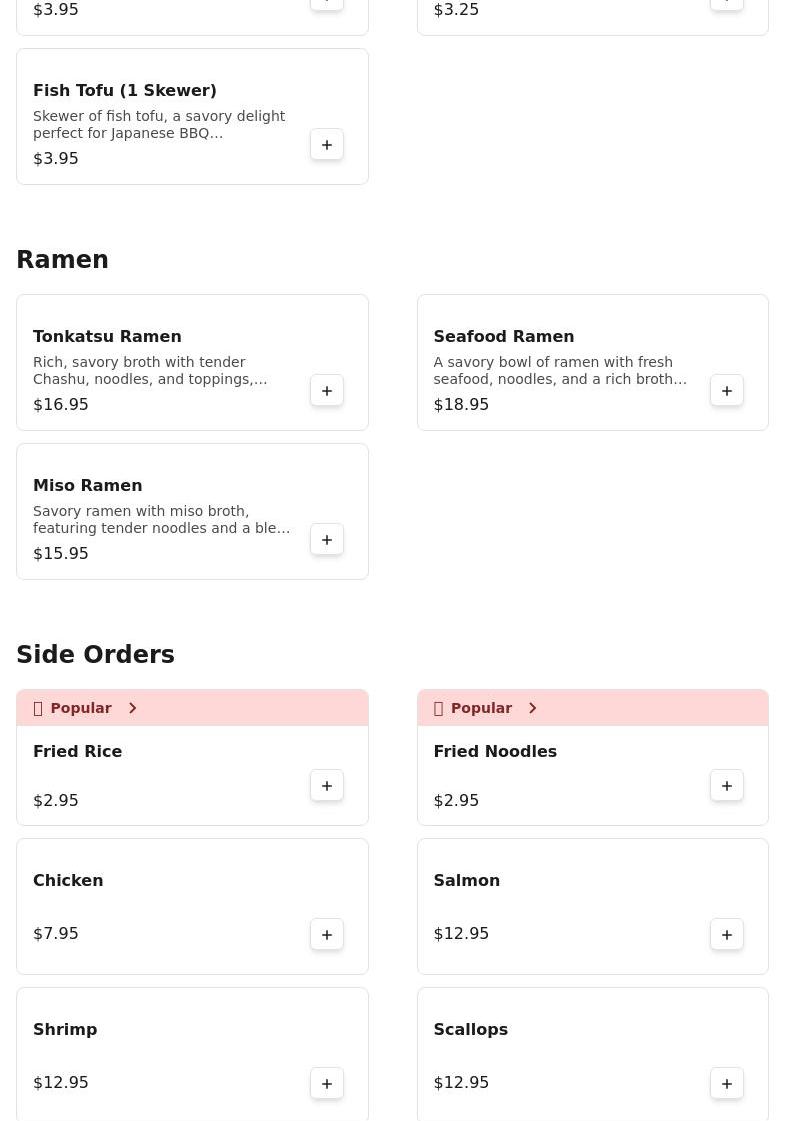
Task: Expand Popular chevron above Fried Noodles
Action: 532,708
